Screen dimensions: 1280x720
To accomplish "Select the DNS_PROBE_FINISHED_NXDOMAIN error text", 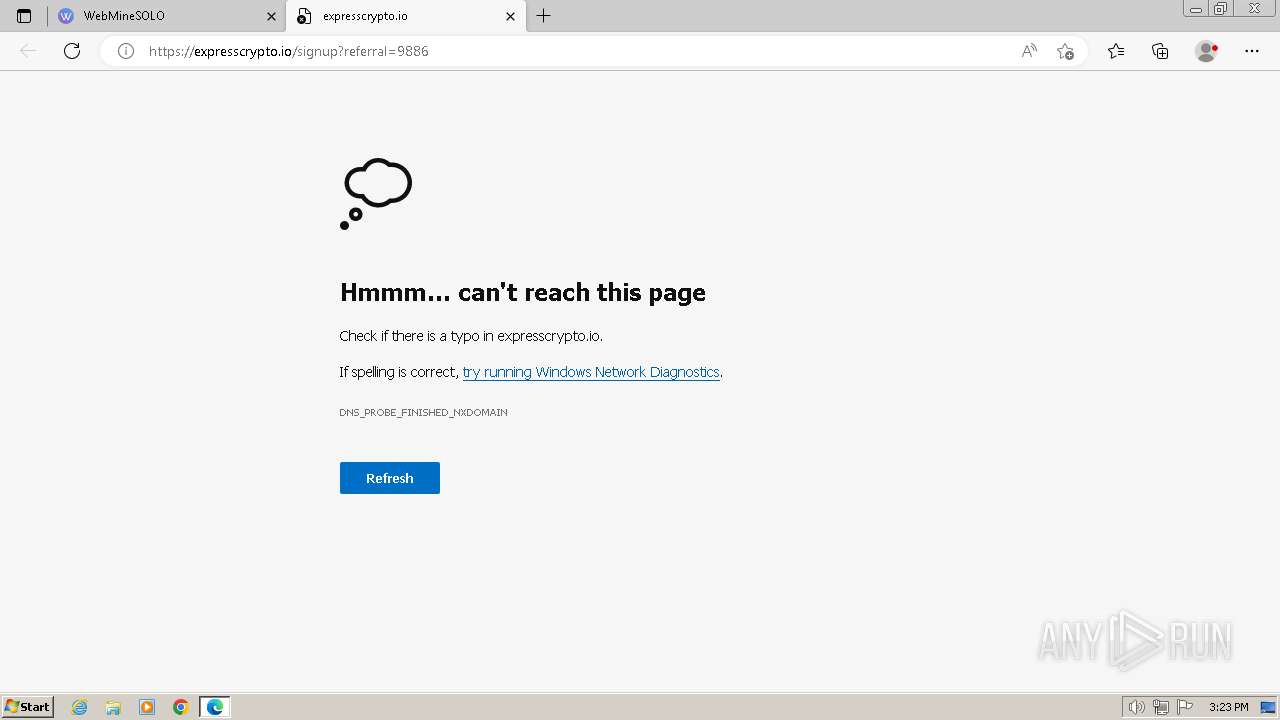I will click(423, 412).
